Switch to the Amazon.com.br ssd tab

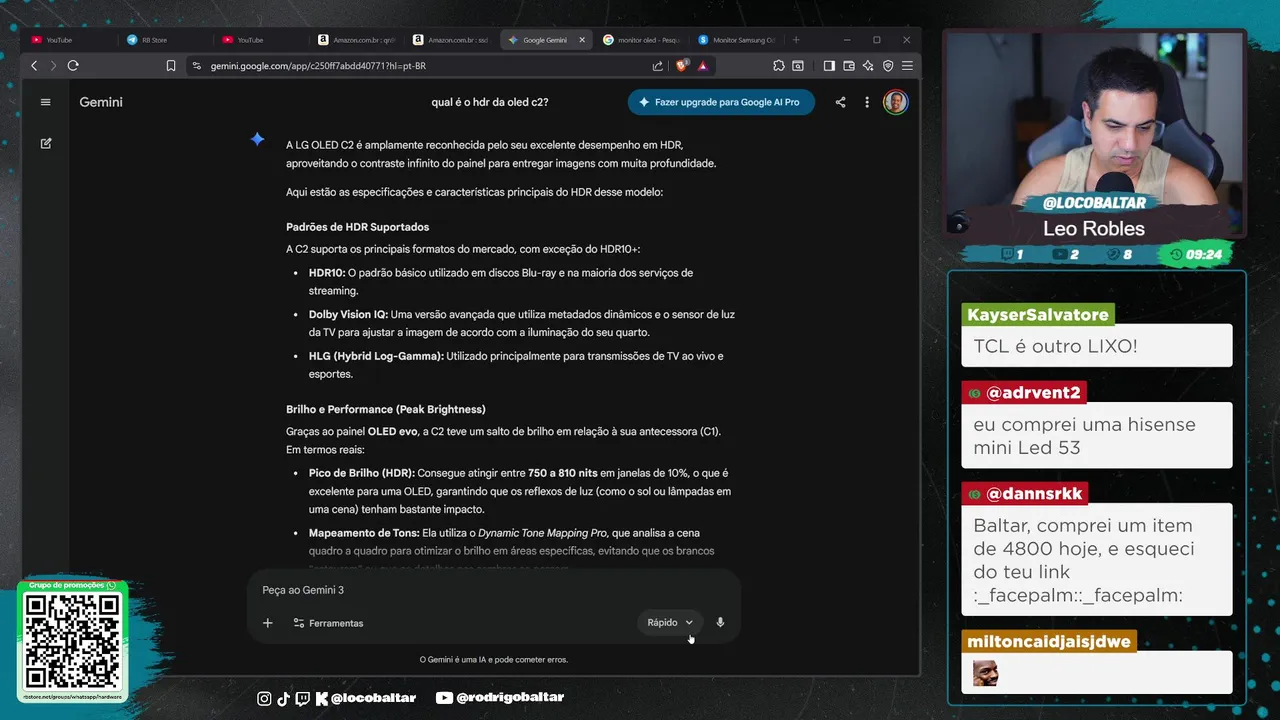point(452,40)
